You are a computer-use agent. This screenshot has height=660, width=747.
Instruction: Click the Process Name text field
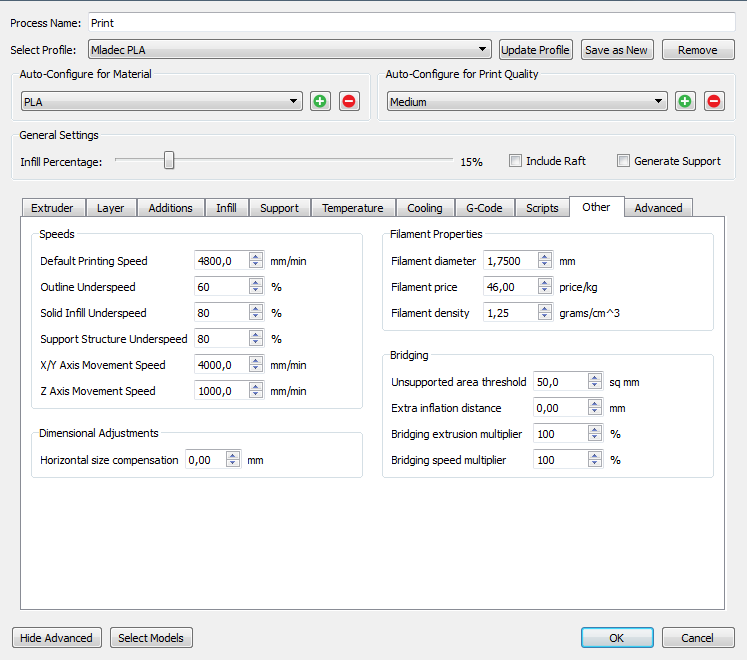coord(410,22)
